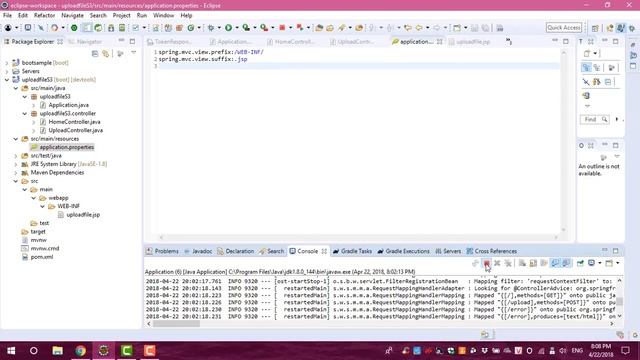This screenshot has width=640, height=360.
Task: Click the Windows Start button
Action: [11, 351]
